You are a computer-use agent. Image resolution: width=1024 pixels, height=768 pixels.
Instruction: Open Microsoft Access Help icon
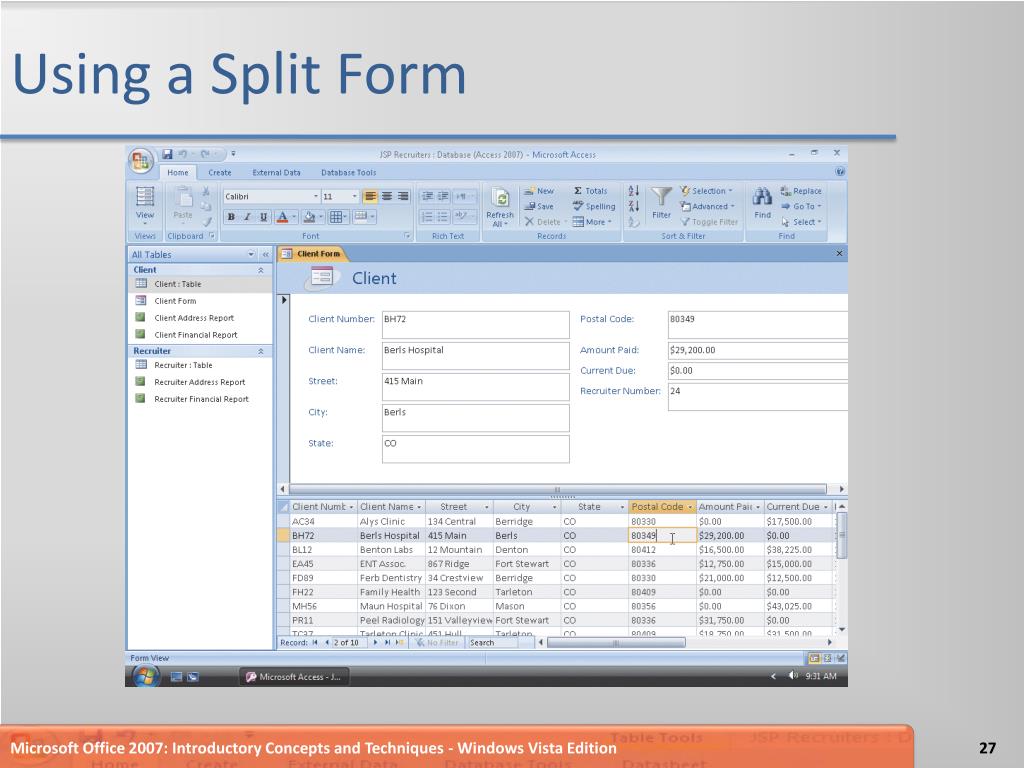840,172
